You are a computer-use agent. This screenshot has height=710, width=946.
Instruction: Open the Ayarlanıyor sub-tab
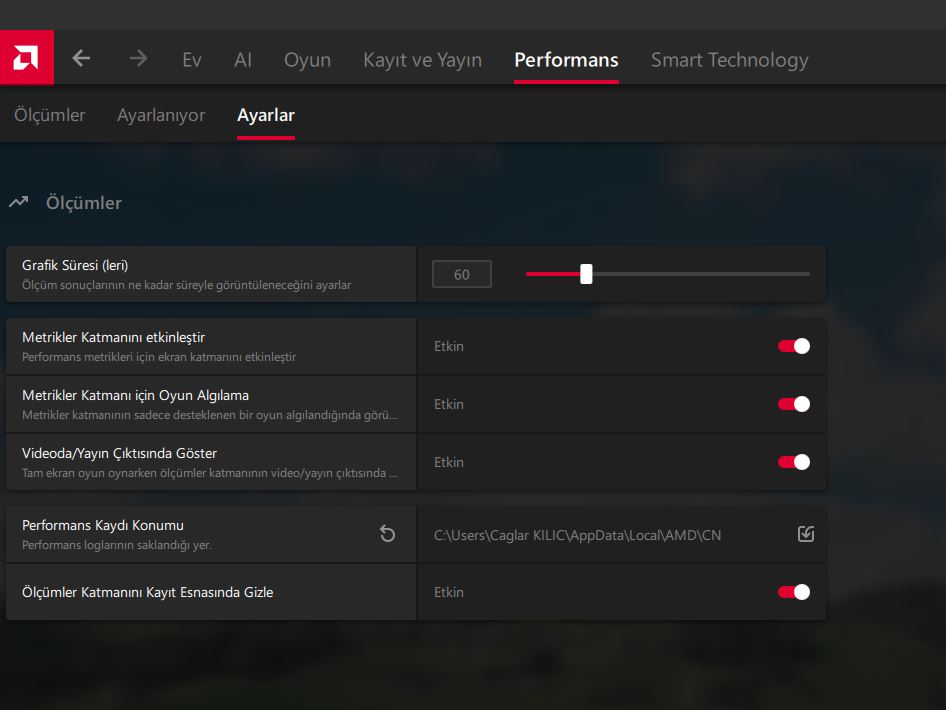pos(161,115)
